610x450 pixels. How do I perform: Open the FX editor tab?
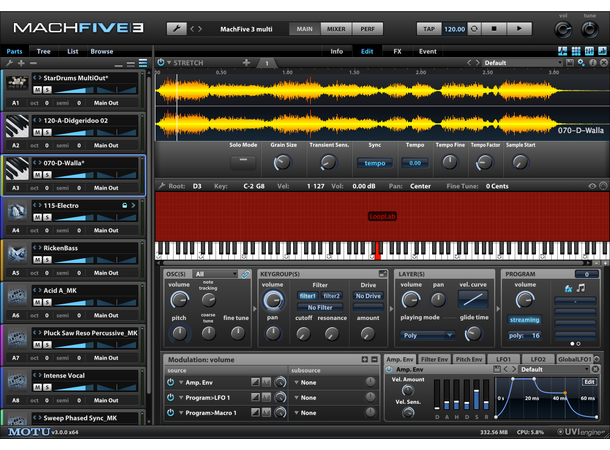click(397, 51)
